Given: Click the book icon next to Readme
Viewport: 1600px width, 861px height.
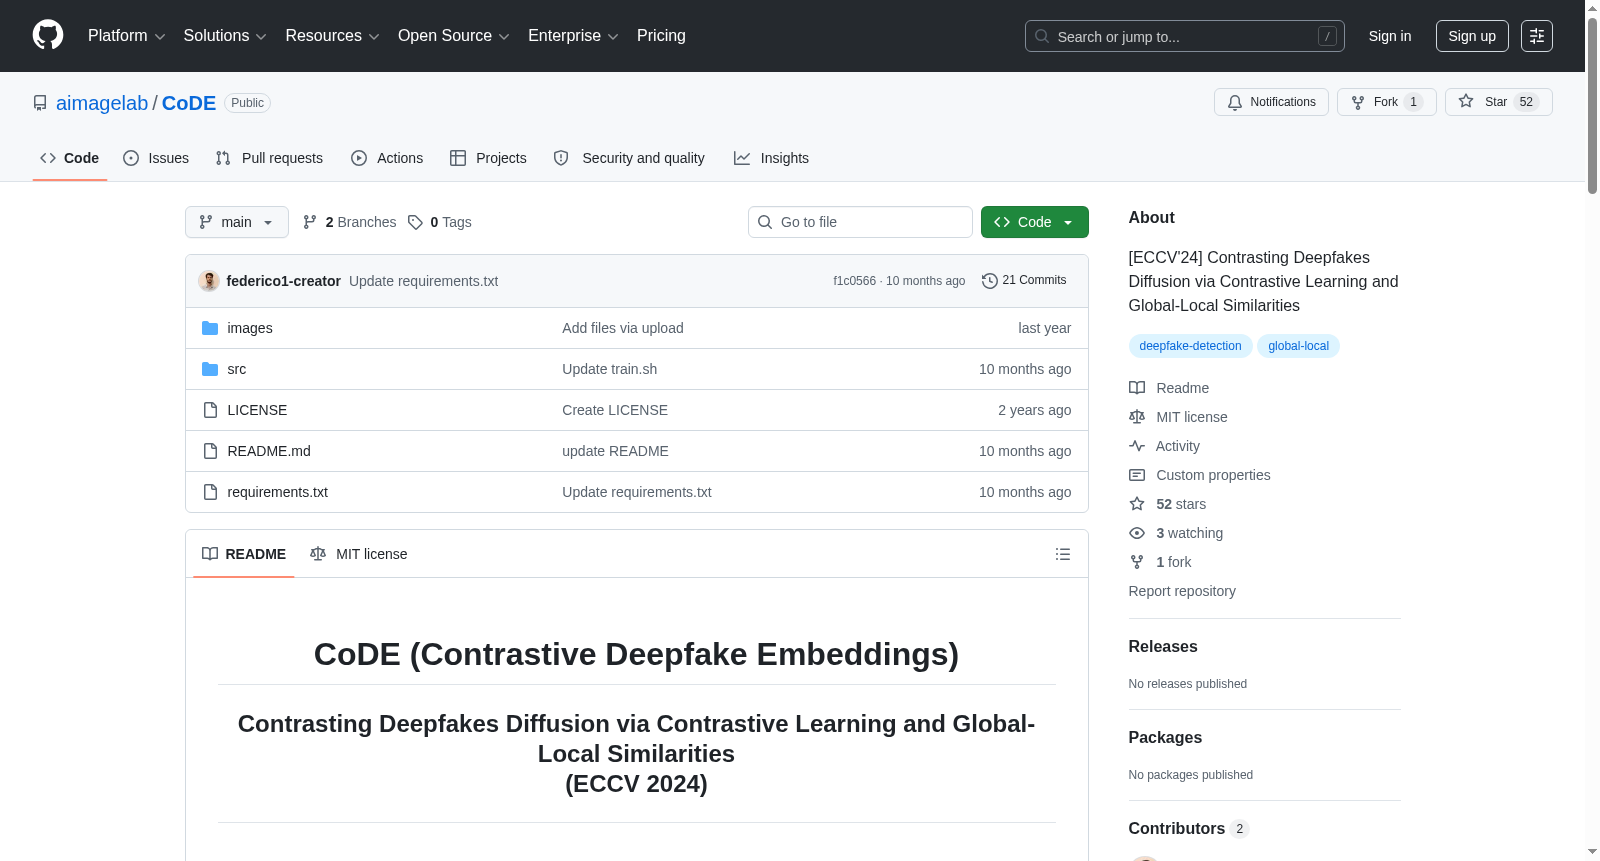Looking at the screenshot, I should 1137,388.
